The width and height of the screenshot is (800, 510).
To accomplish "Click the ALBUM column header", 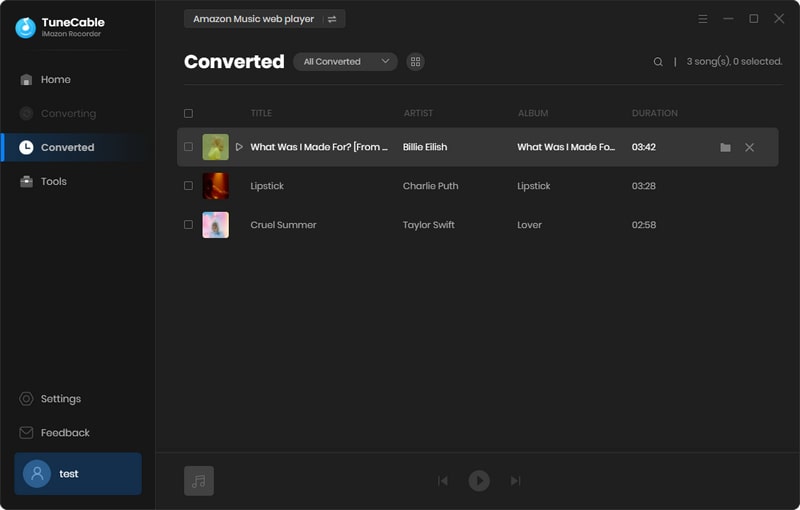I will (533, 113).
